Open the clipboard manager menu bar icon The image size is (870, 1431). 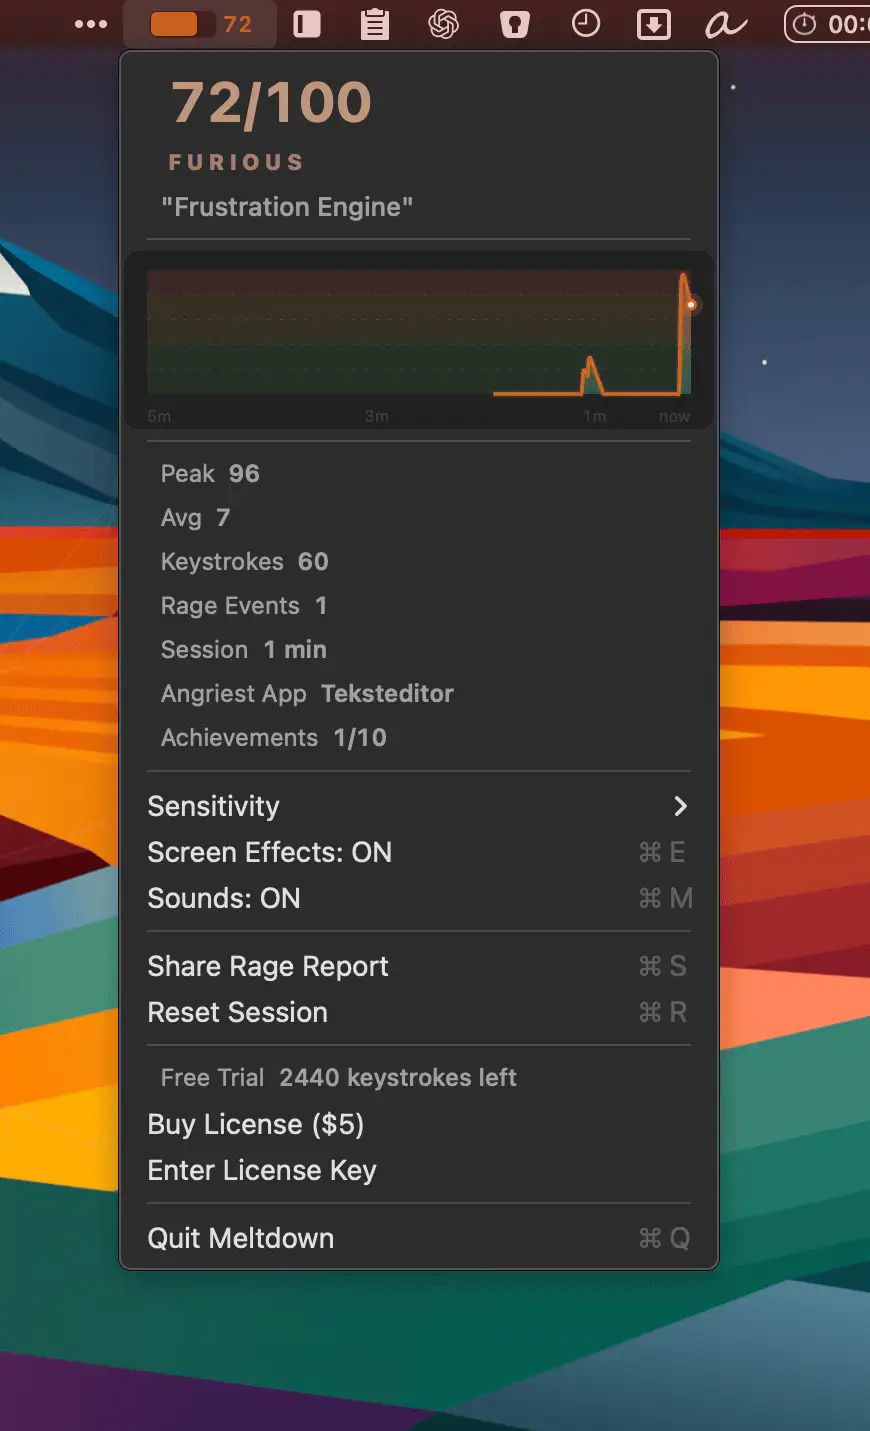[x=375, y=24]
